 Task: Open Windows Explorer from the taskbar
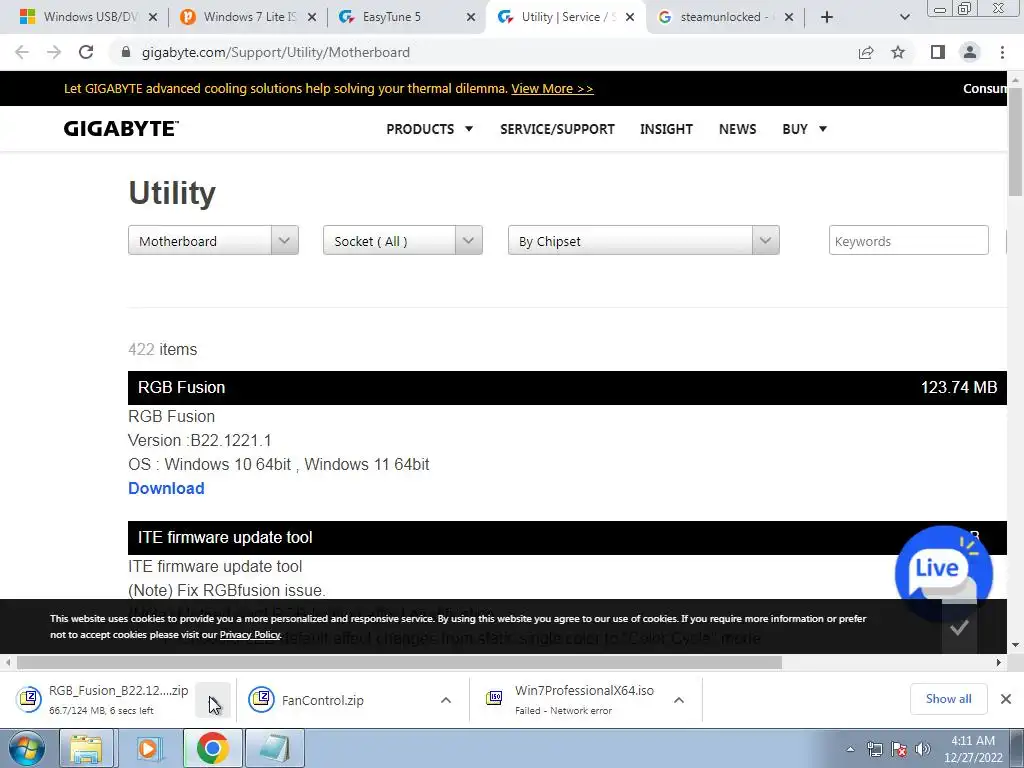click(86, 748)
